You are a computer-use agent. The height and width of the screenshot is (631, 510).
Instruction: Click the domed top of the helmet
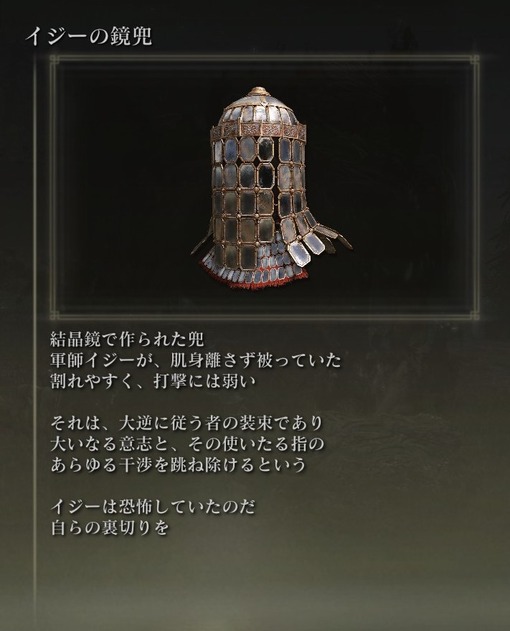pos(258,106)
